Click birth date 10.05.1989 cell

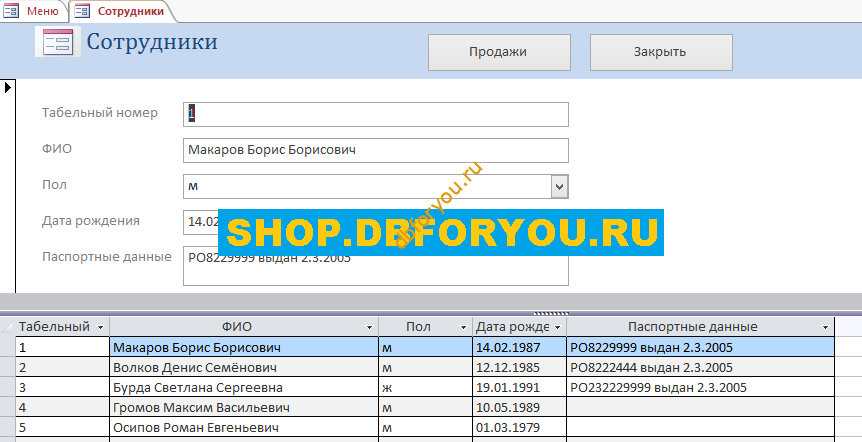(x=520, y=407)
